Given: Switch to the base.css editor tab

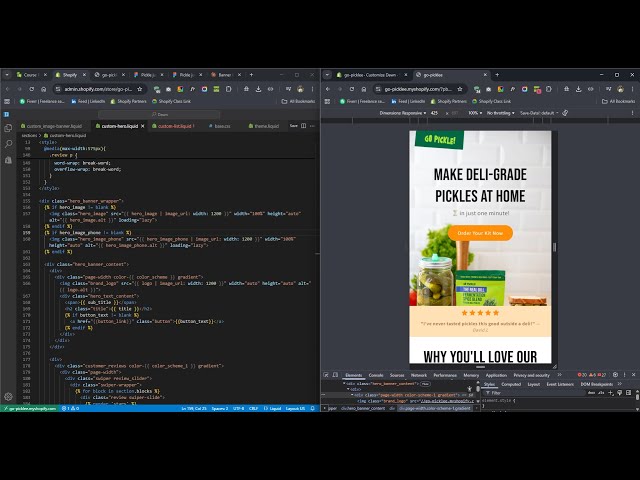Looking at the screenshot, I should tap(220, 126).
